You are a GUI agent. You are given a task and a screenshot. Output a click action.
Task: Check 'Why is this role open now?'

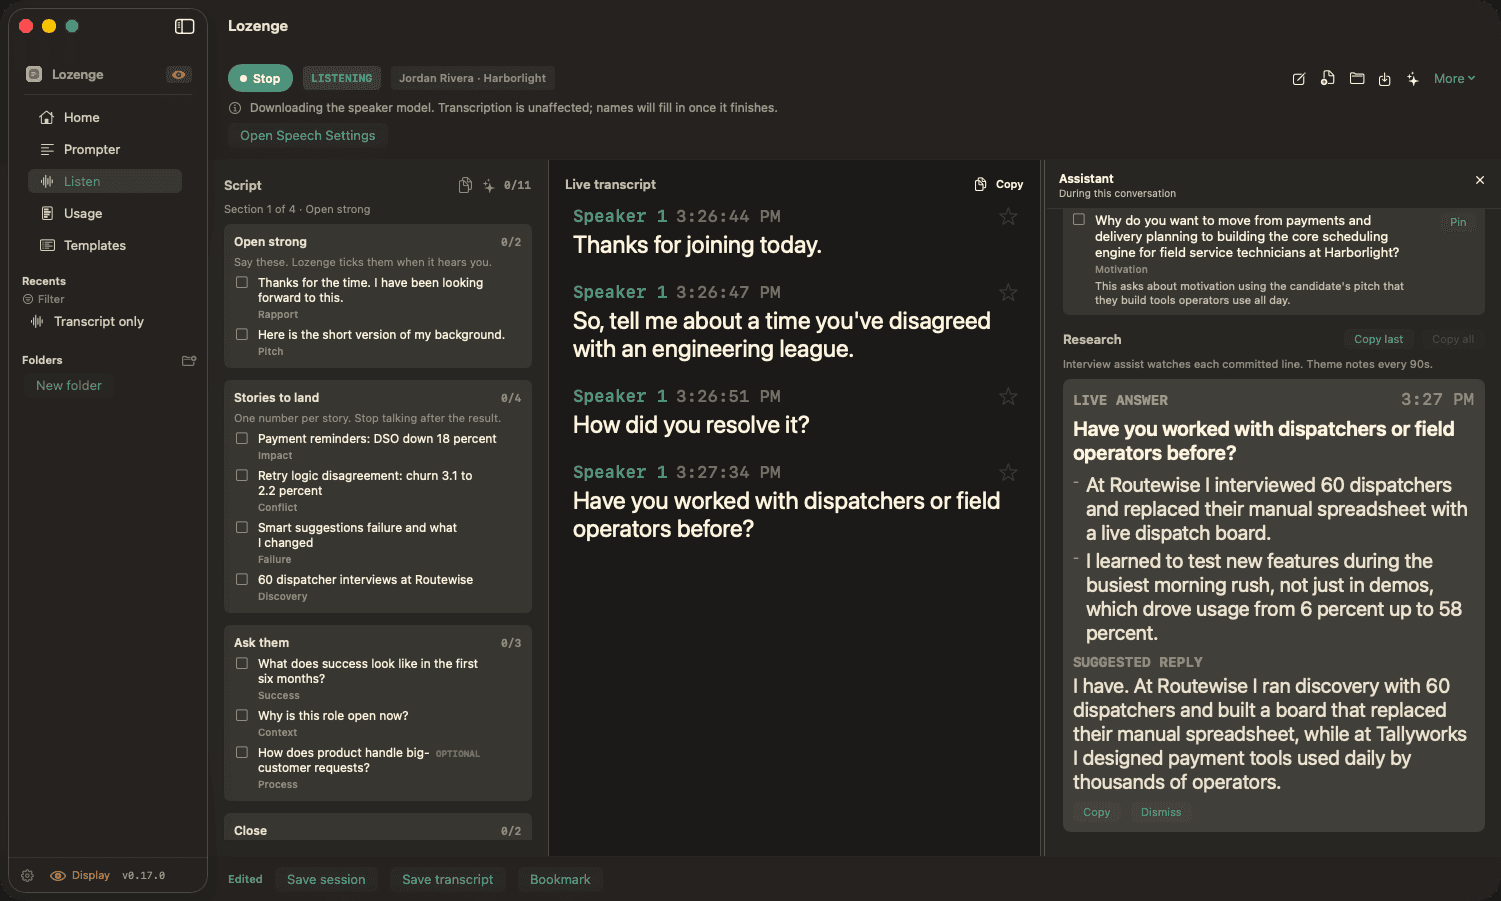pos(241,716)
